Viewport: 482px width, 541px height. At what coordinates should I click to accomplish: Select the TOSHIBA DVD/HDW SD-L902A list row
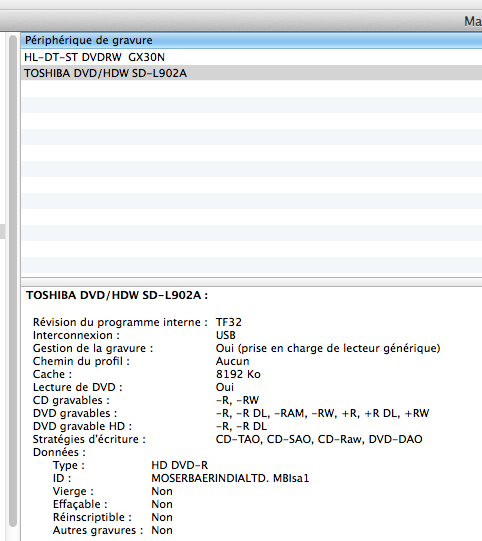pyautogui.click(x=252, y=73)
